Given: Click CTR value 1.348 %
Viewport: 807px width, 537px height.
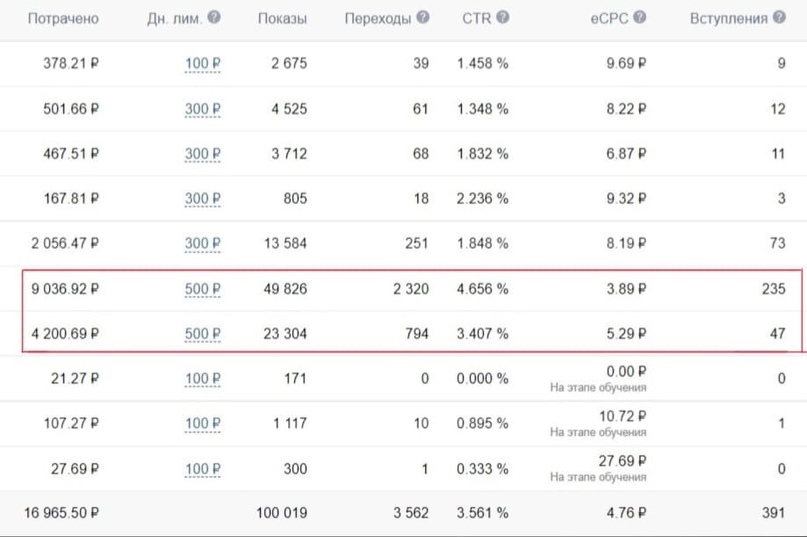Looking at the screenshot, I should pyautogui.click(x=483, y=109).
